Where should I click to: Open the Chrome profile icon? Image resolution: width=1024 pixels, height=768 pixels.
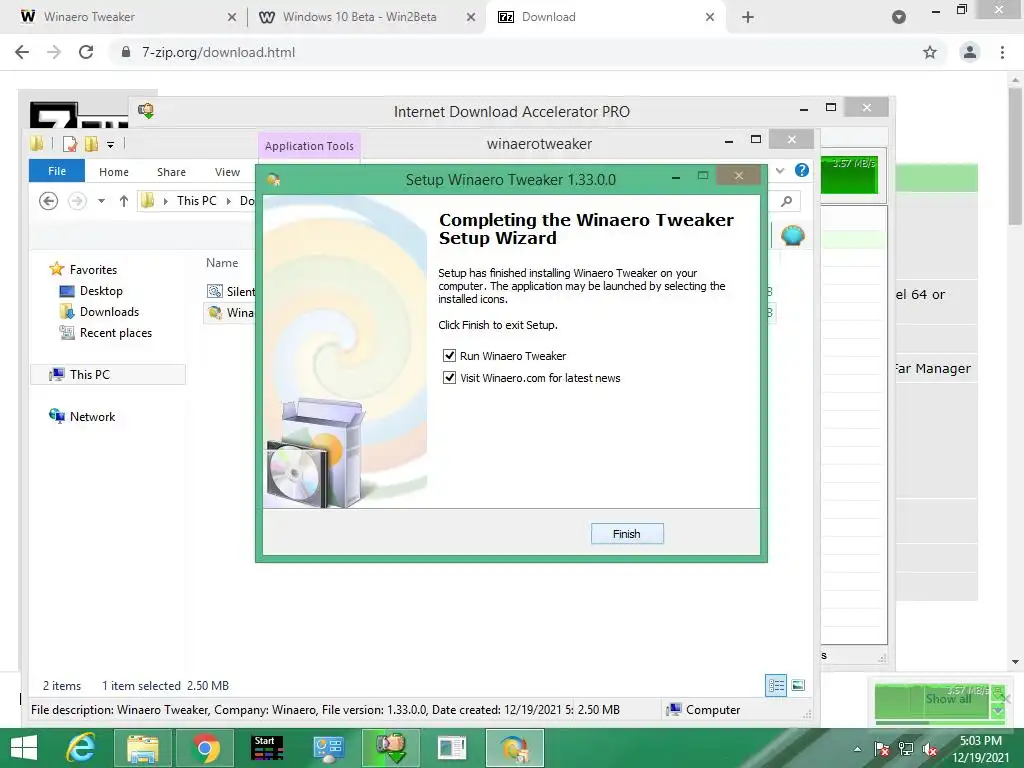pos(970,52)
